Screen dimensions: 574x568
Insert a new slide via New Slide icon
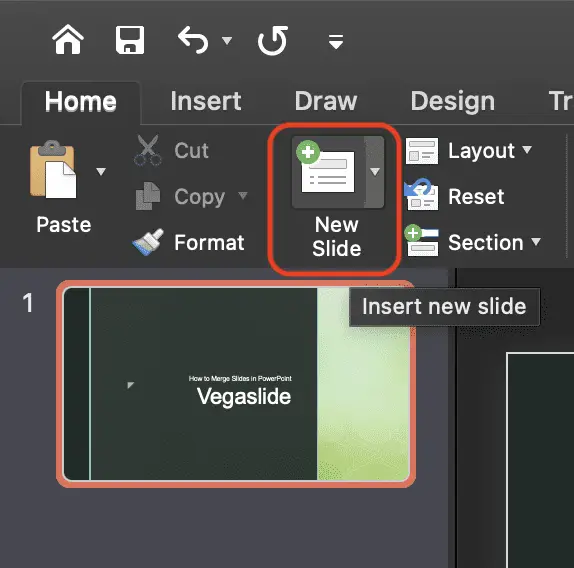point(328,171)
